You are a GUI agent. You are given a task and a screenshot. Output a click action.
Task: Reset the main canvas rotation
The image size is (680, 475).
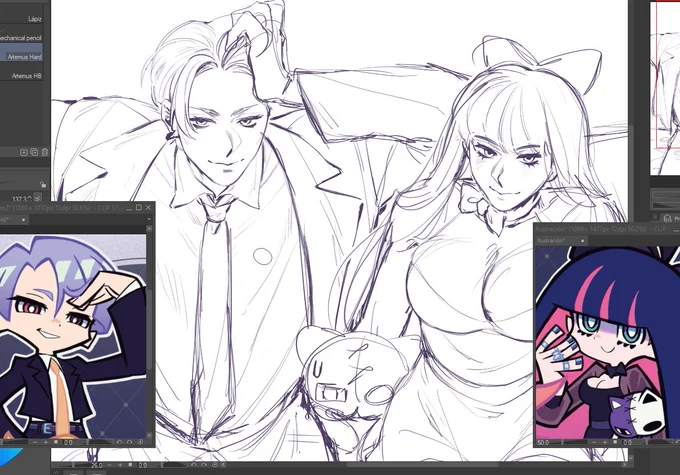click(x=214, y=465)
